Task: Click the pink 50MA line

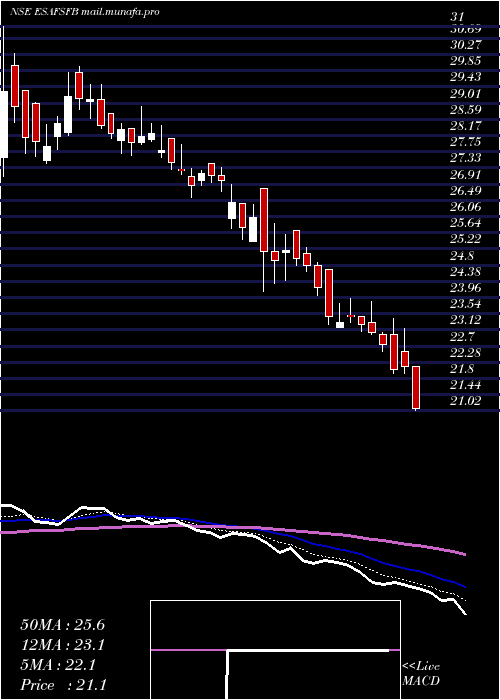Action: pyautogui.click(x=232, y=528)
